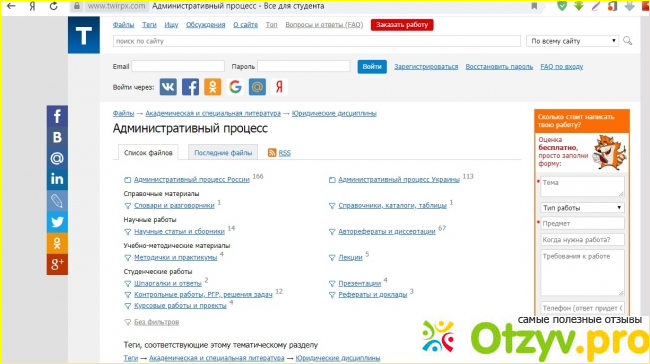Log in via the Yandex icon

coord(279,87)
